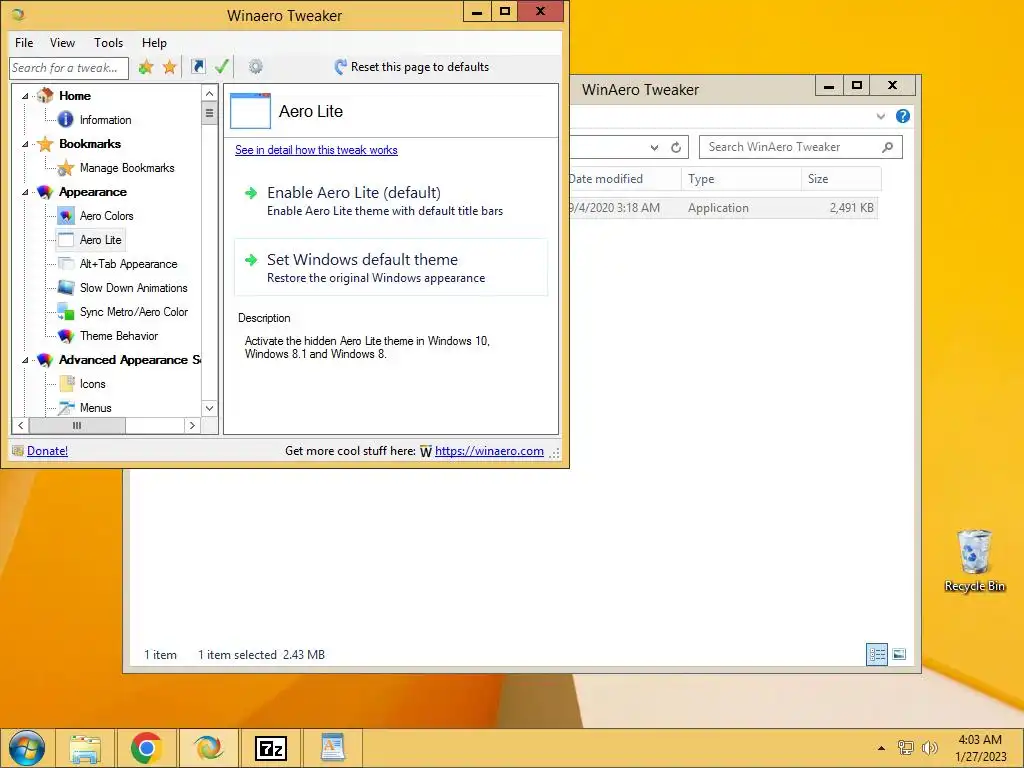Switch to large icons view in Explorer
Viewport: 1024px width, 768px height.
point(899,654)
